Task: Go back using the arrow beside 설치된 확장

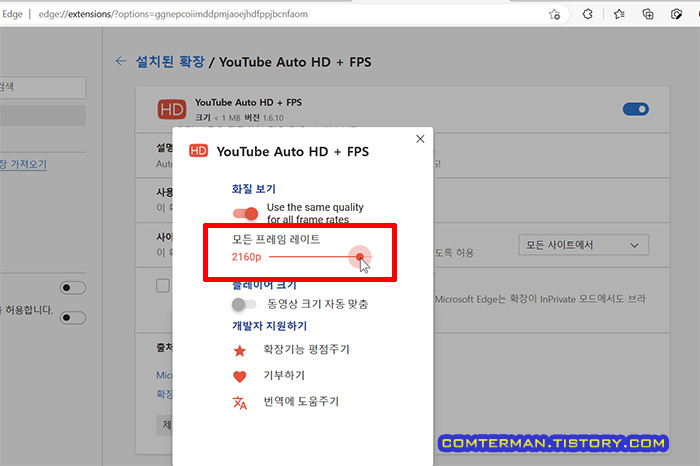Action: 121,61
